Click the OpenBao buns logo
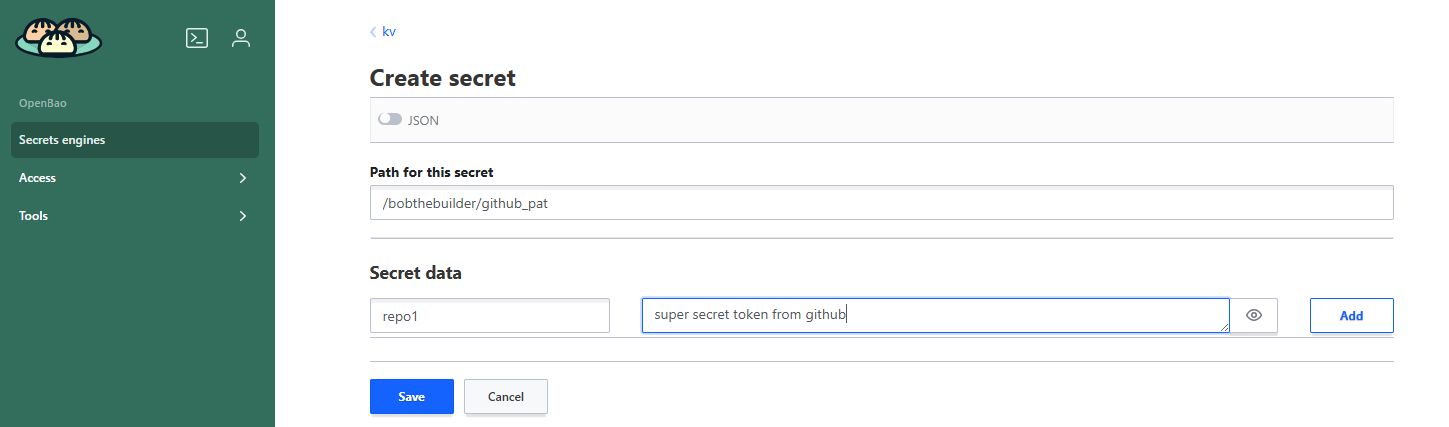Viewport: 1449px width, 427px height. coord(58,38)
